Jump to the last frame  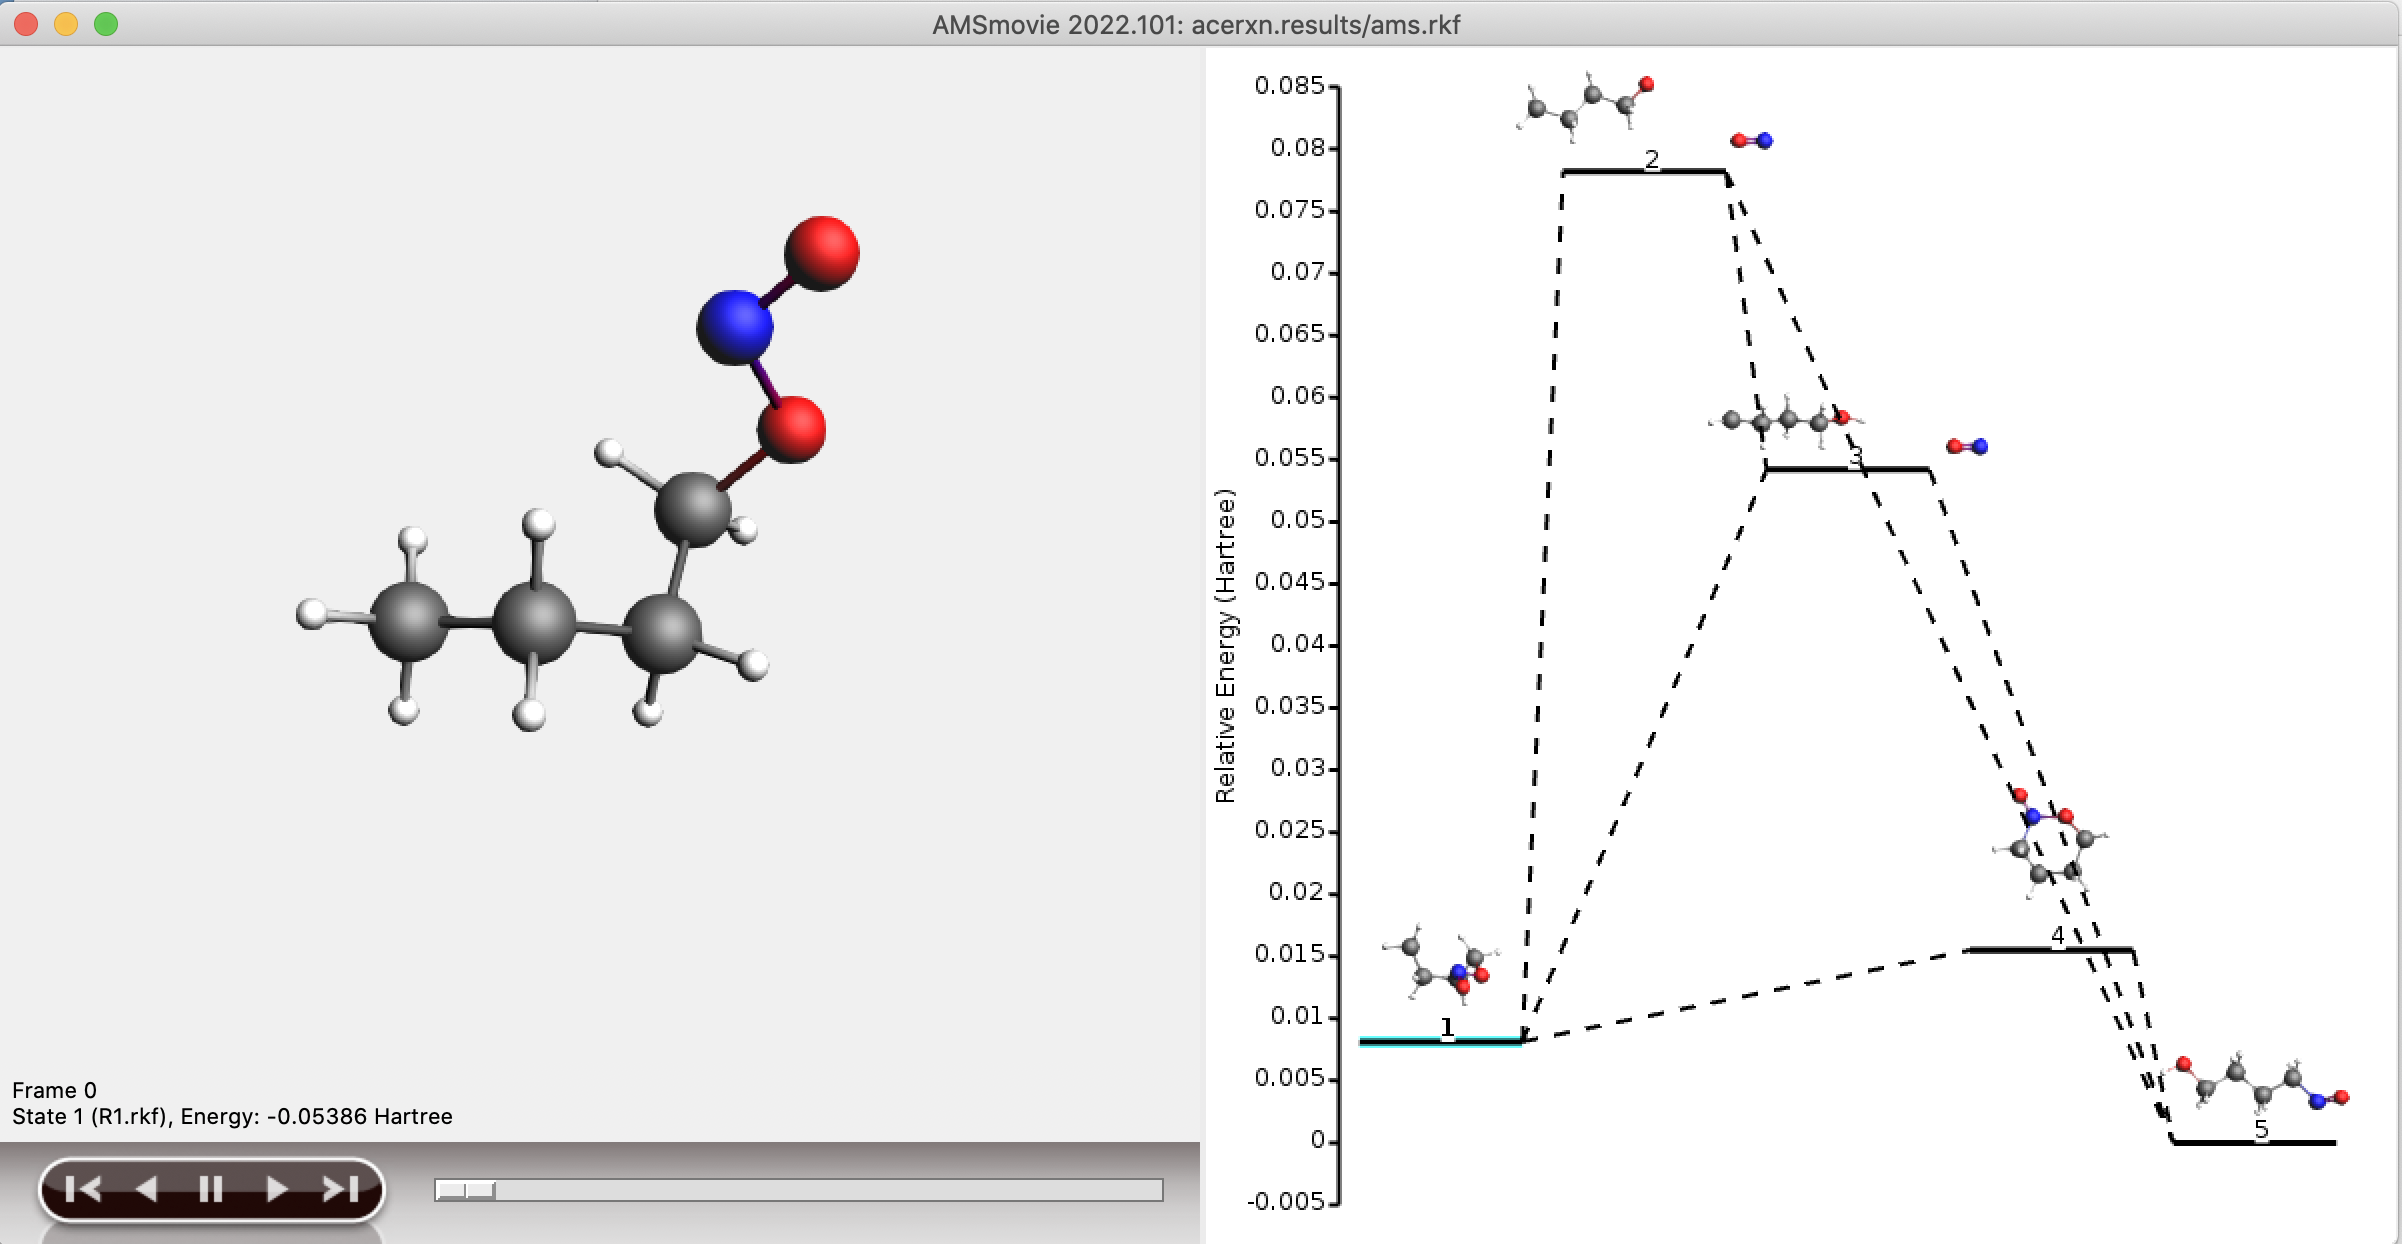(340, 1189)
